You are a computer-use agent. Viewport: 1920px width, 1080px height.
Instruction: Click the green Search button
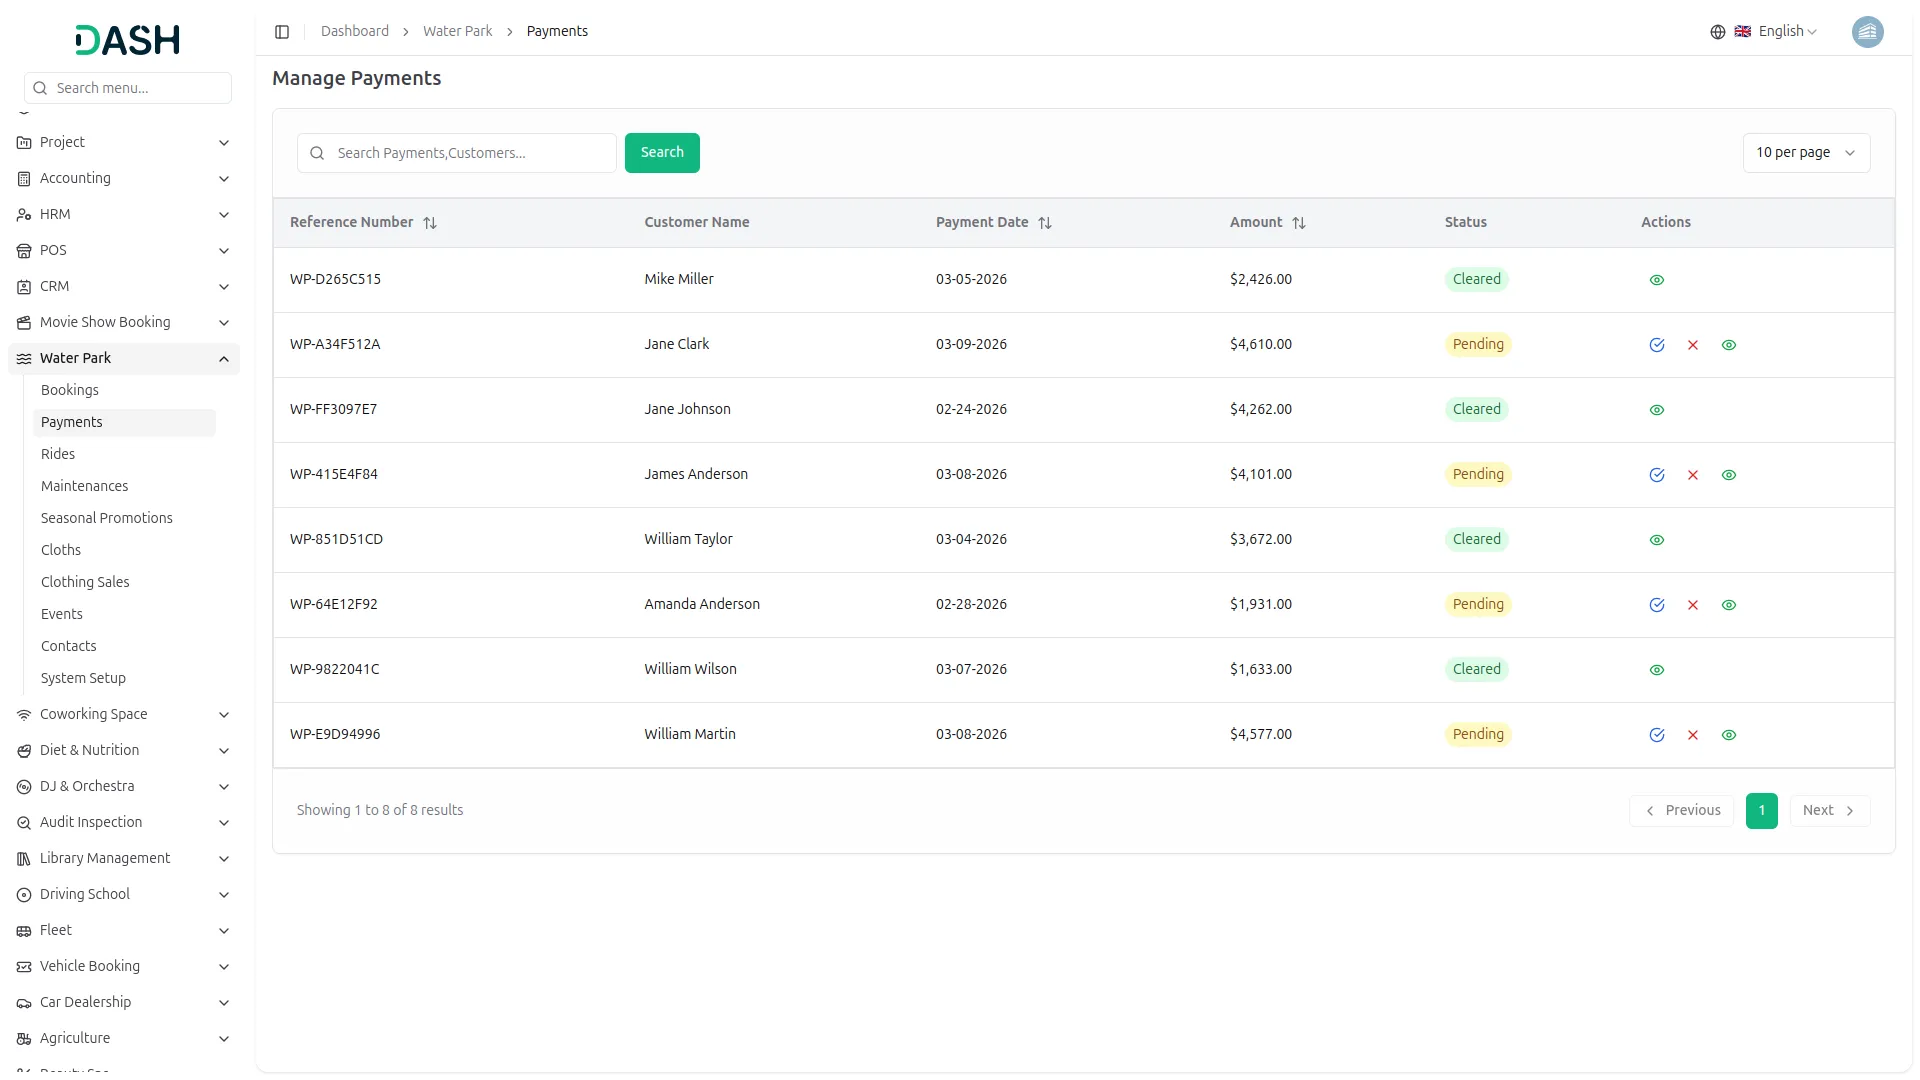(662, 153)
